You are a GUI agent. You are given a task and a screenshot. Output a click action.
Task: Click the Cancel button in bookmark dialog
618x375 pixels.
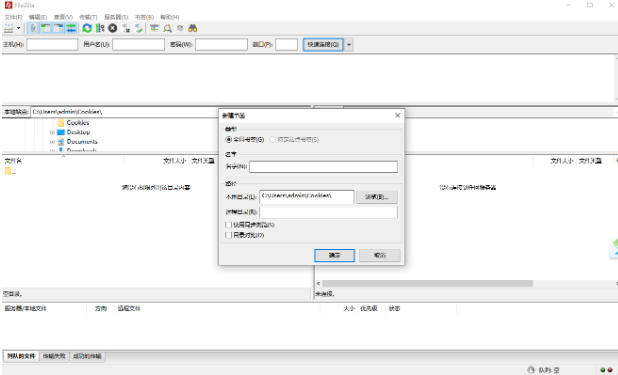click(380, 255)
